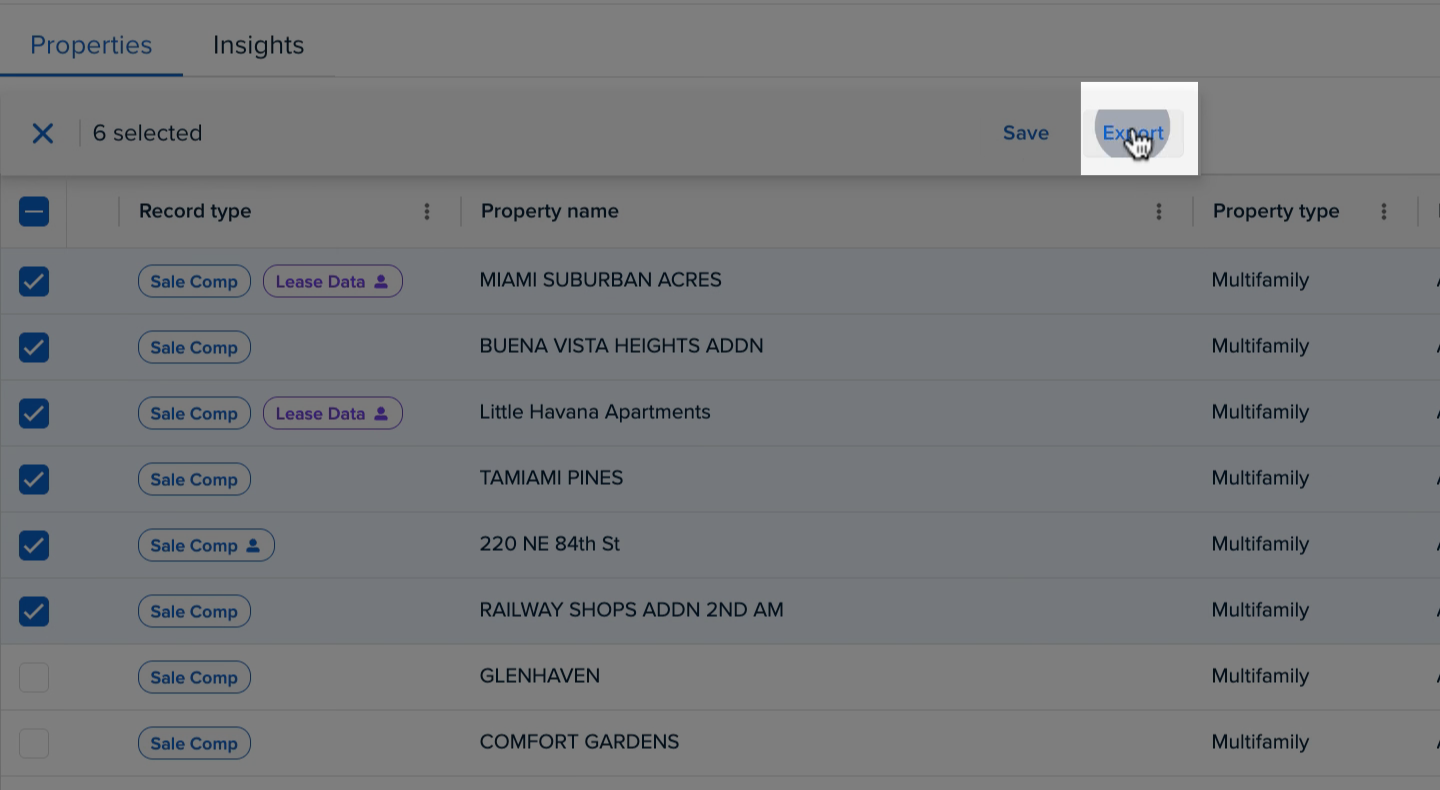Clear selection with the X icon
Screen dimensions: 1440x790
click(42, 133)
